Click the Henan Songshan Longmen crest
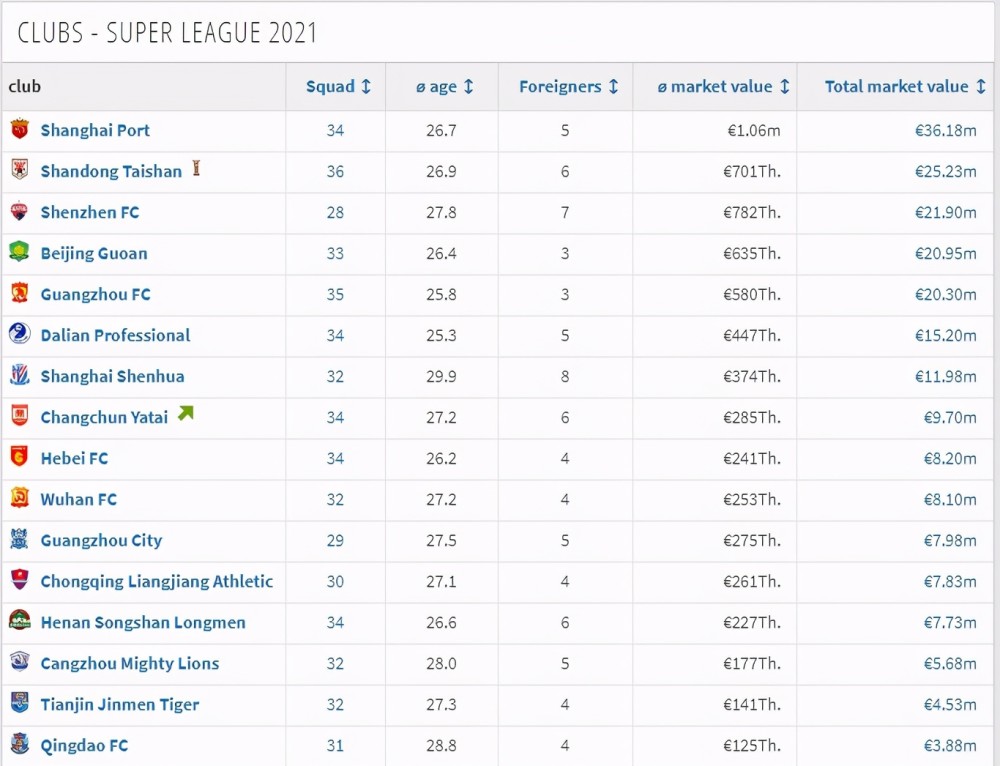 (x=20, y=621)
